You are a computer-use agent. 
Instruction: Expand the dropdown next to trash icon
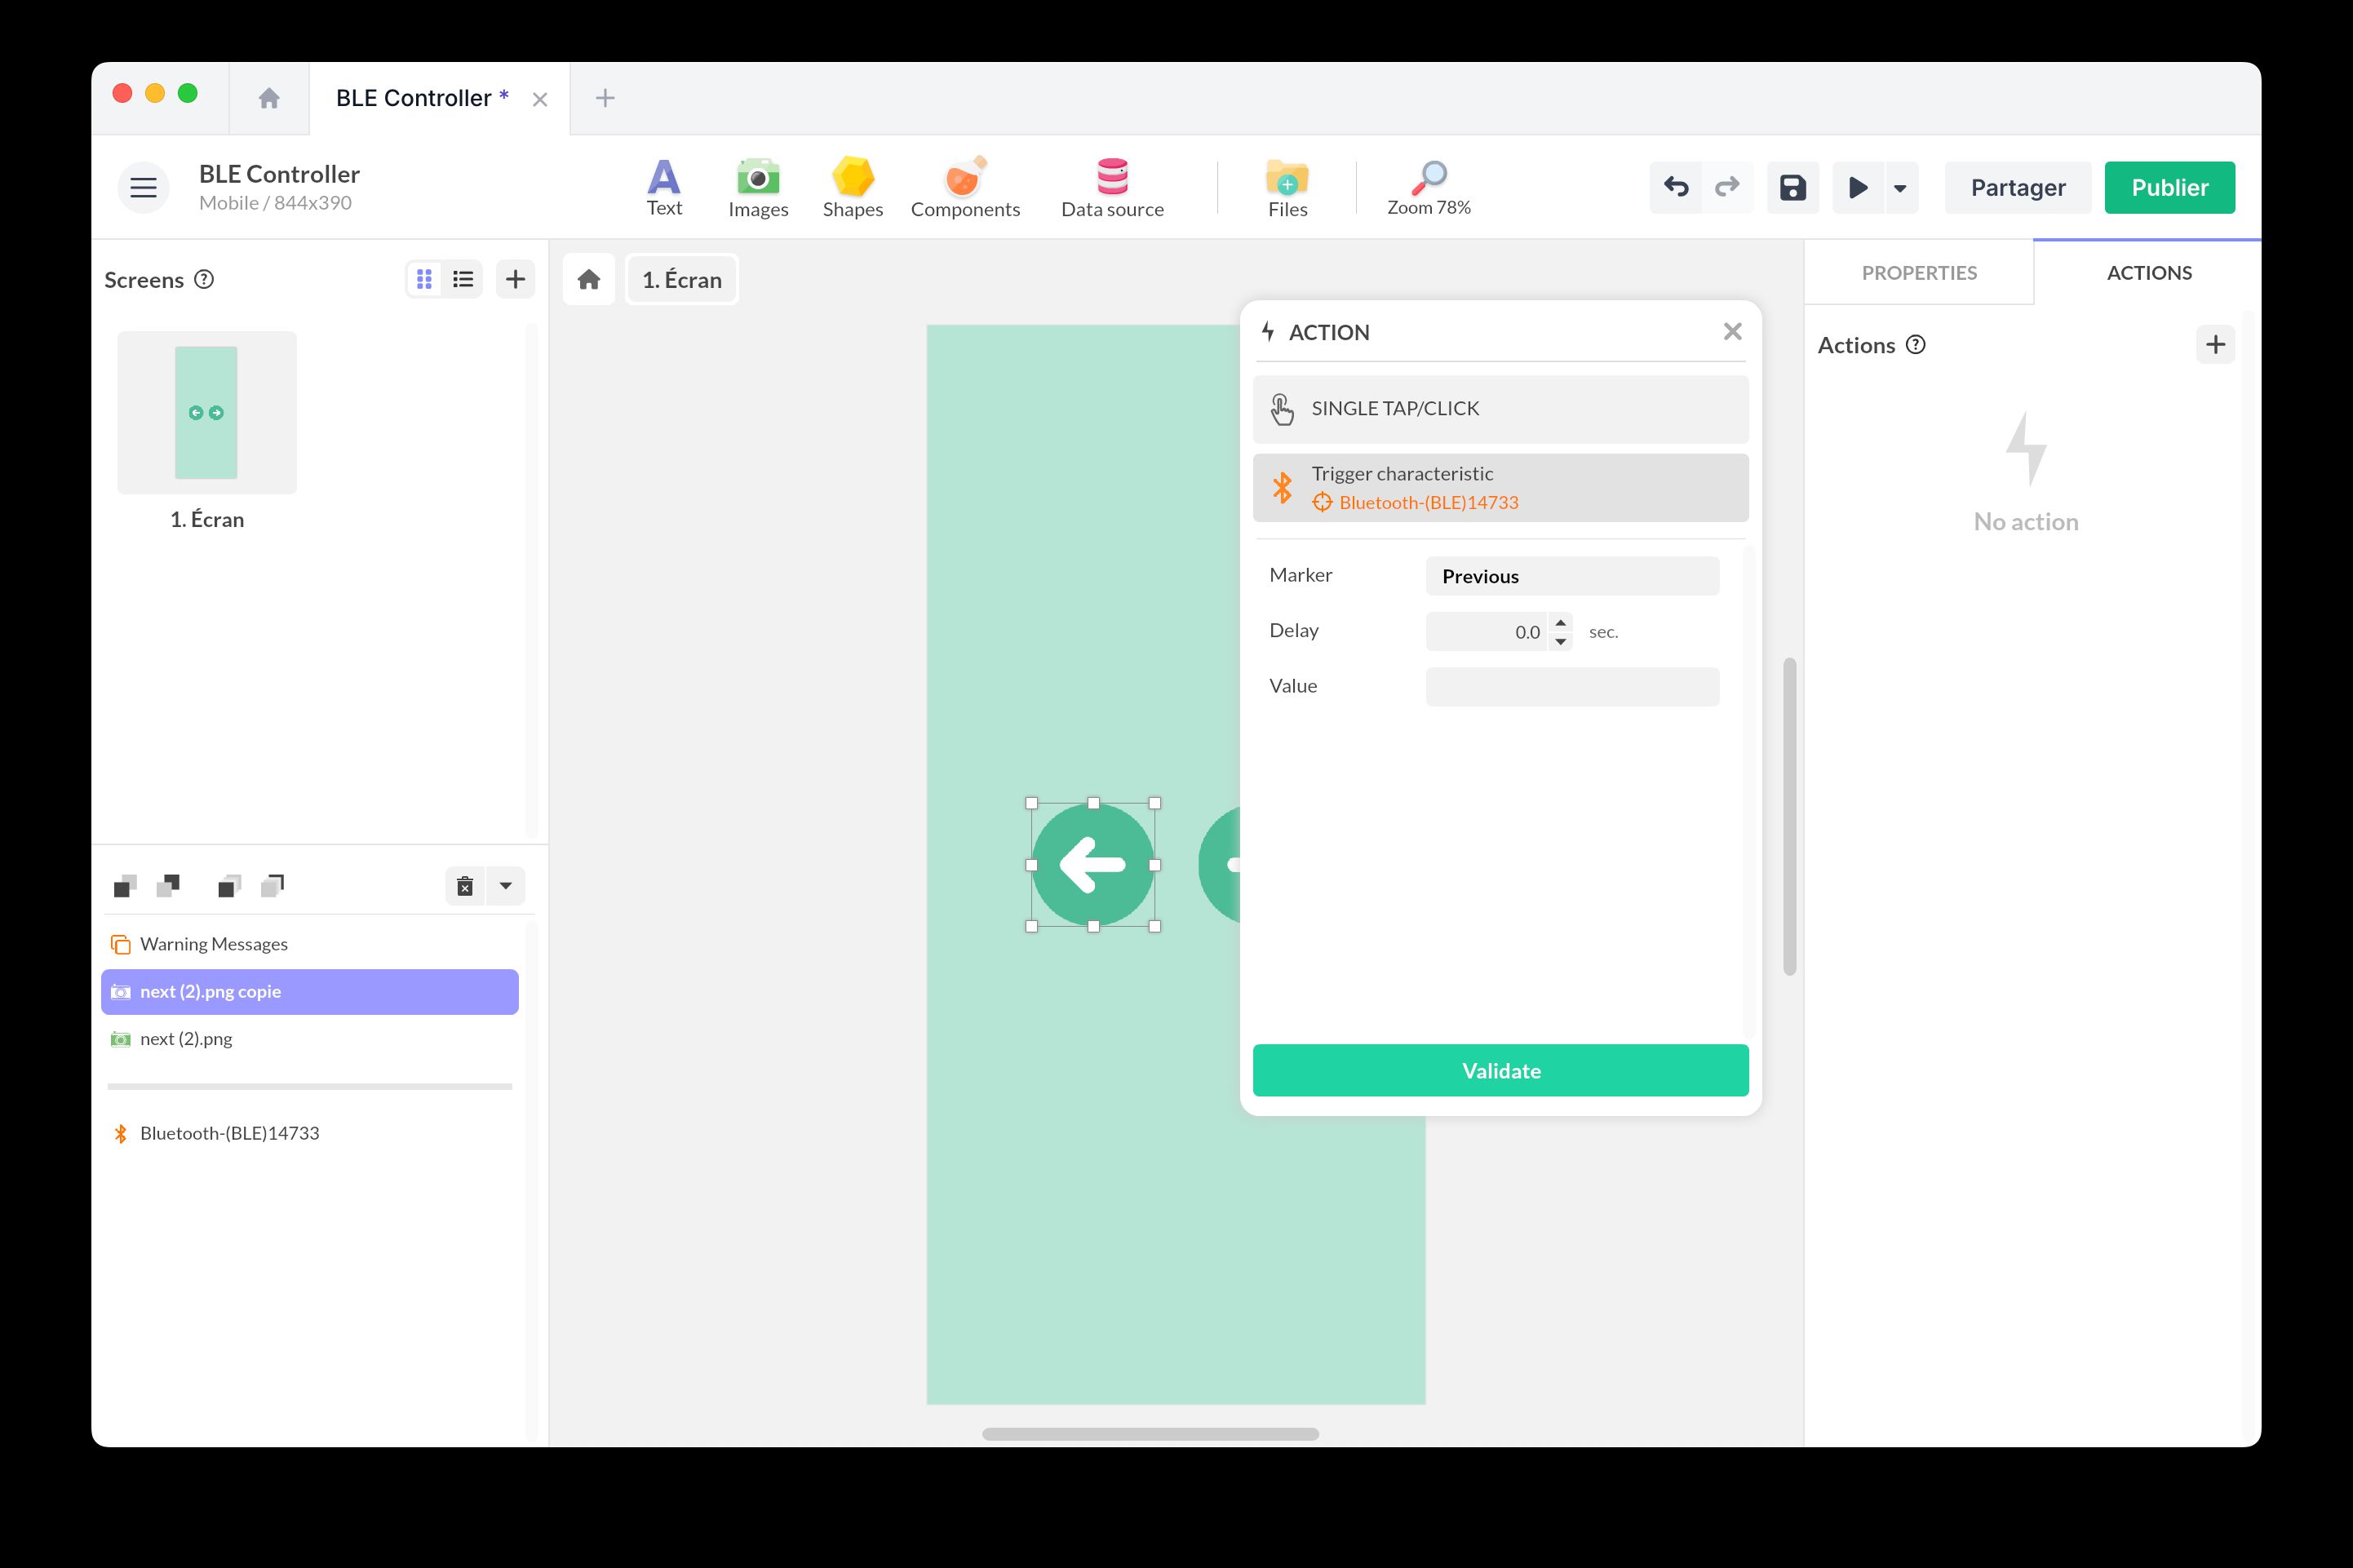tap(505, 886)
